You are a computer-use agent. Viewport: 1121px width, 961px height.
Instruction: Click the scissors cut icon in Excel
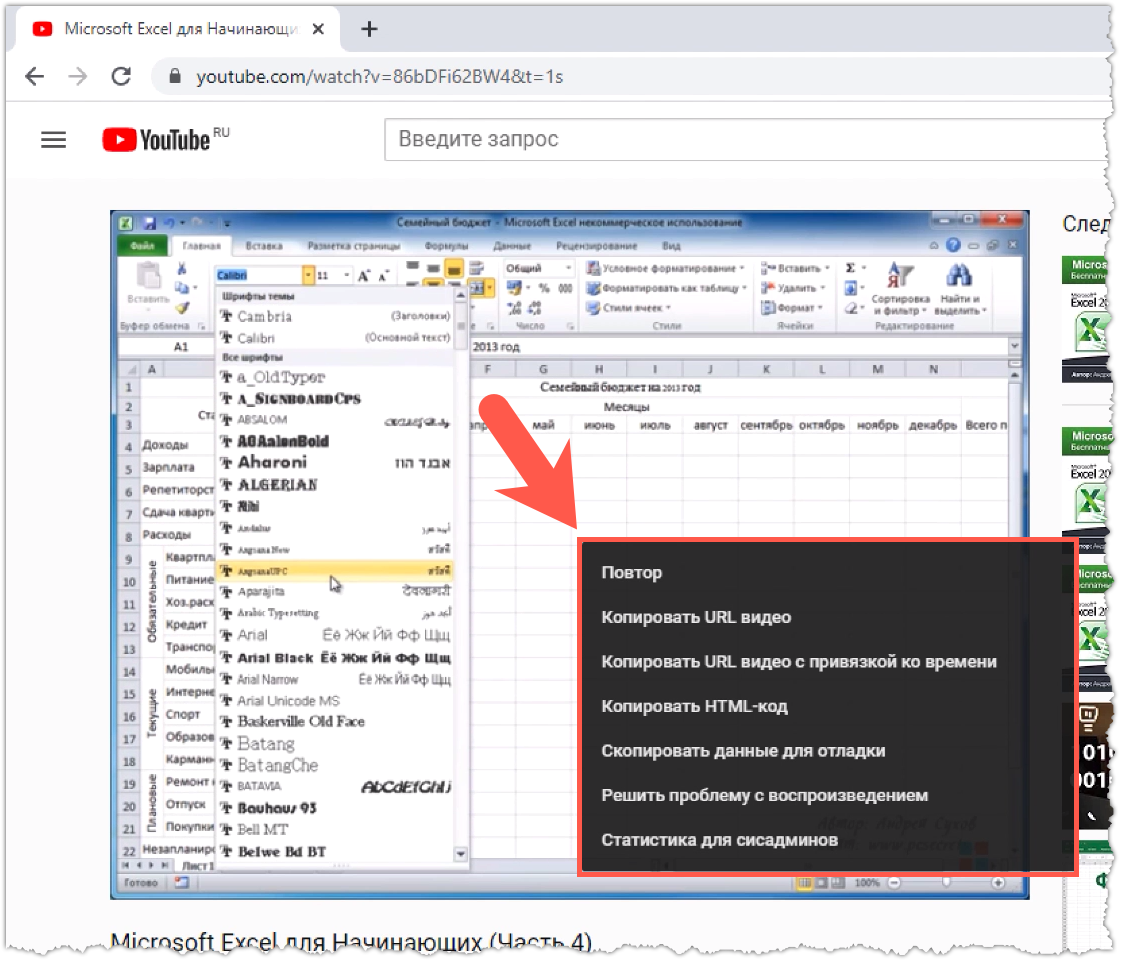[182, 269]
